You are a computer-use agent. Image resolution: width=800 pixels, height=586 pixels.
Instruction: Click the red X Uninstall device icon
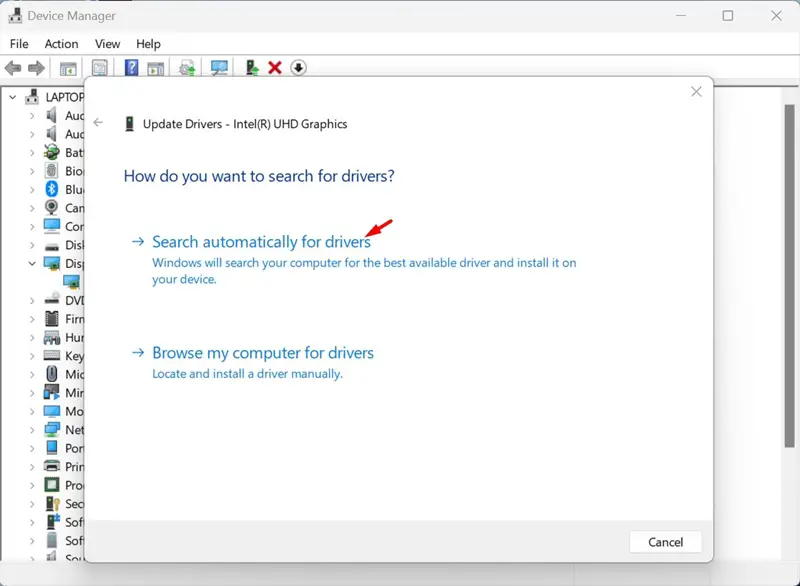[x=275, y=67]
